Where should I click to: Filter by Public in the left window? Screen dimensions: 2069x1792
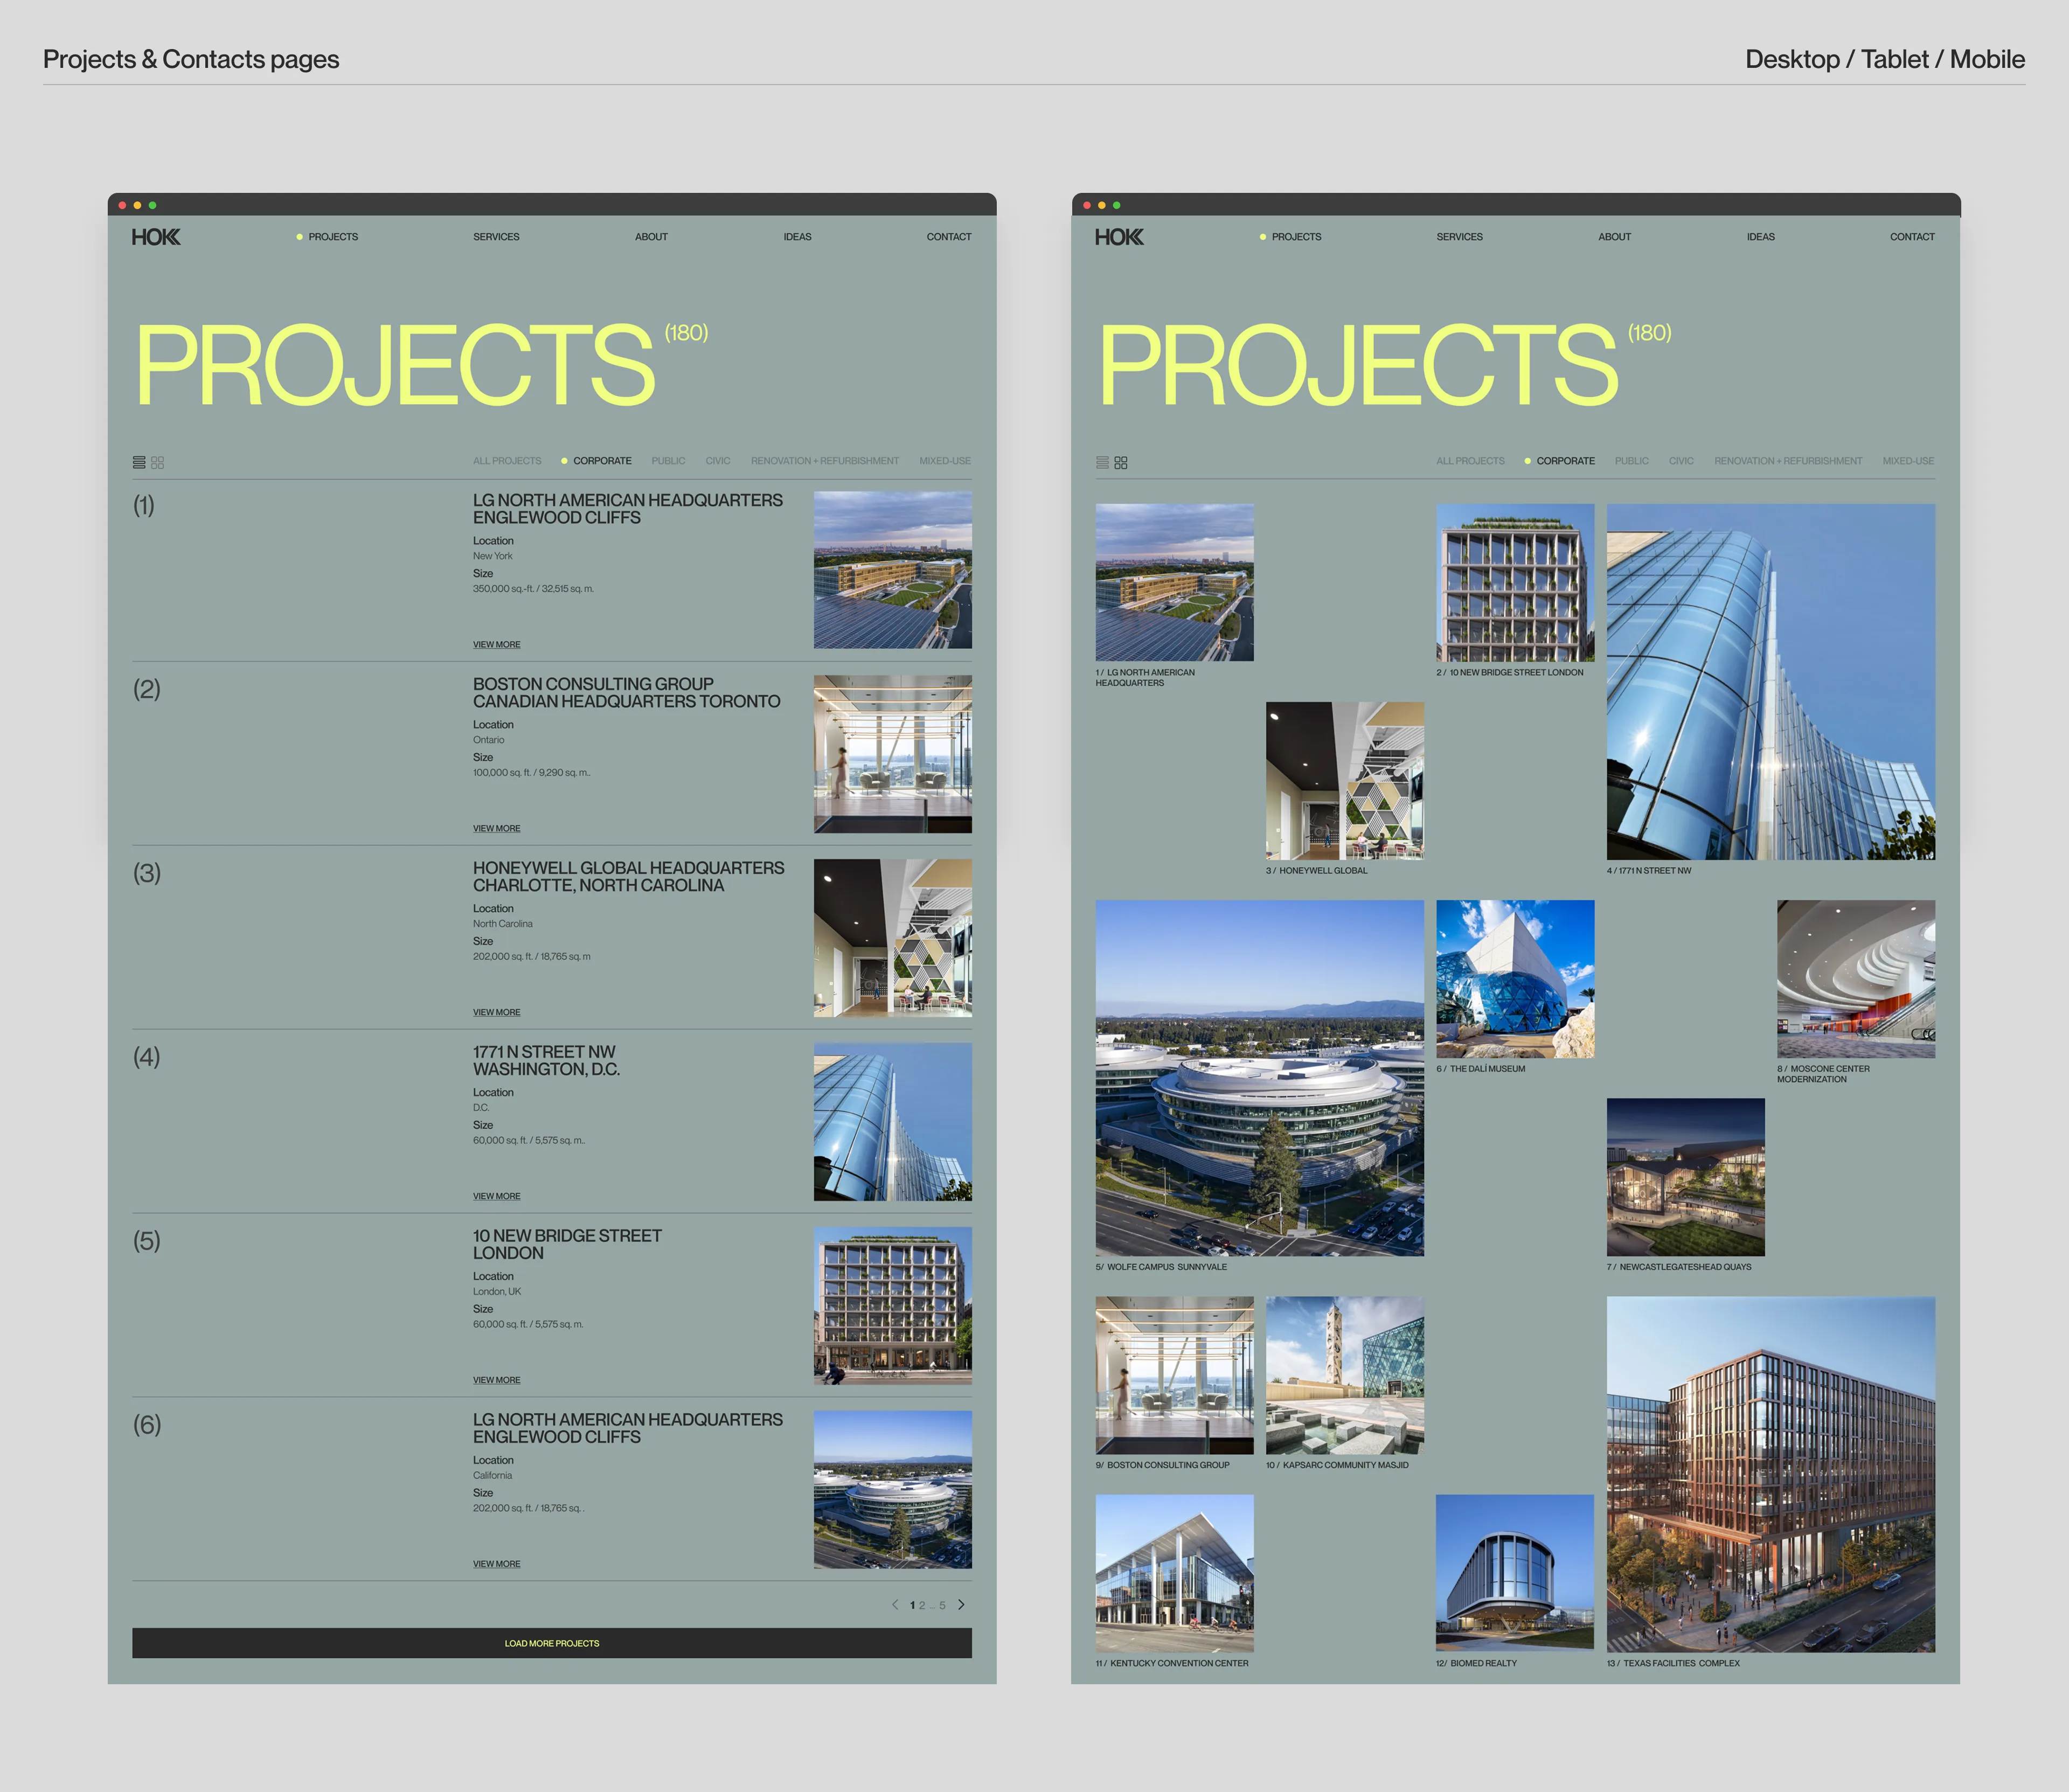(x=668, y=461)
